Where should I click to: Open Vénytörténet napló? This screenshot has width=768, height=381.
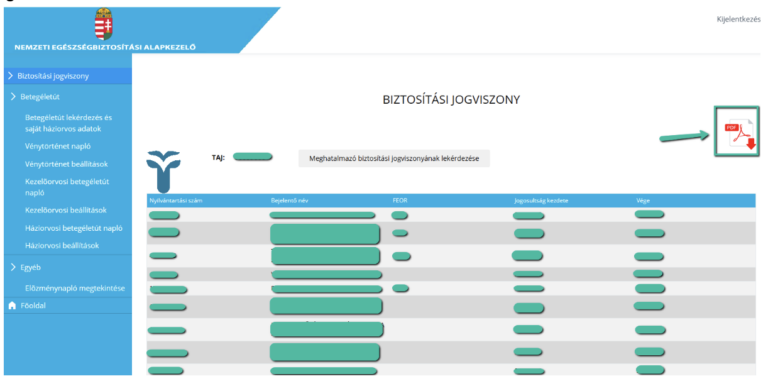click(x=58, y=146)
